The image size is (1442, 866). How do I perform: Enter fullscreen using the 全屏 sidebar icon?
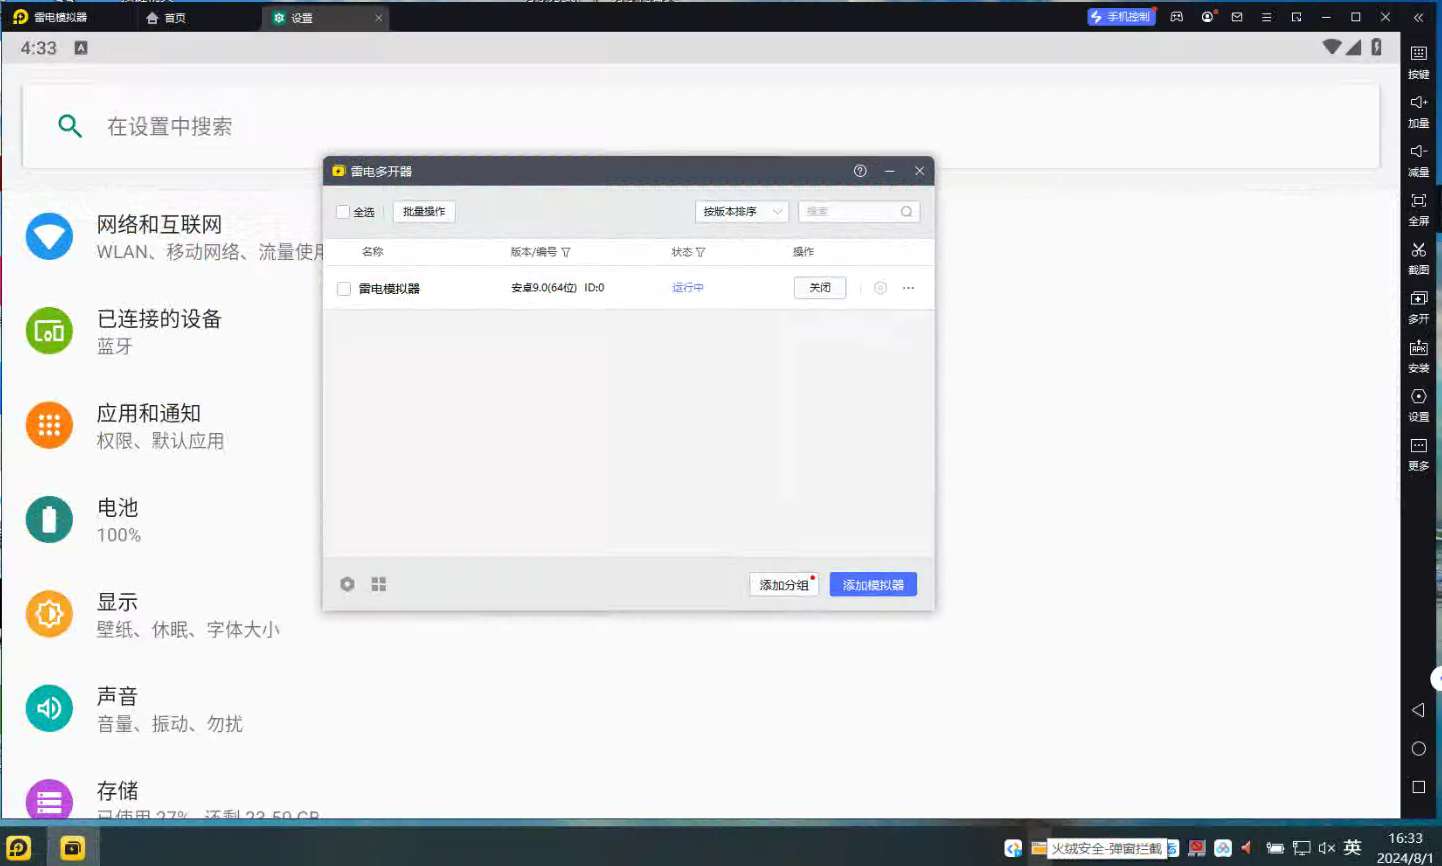[x=1418, y=206]
